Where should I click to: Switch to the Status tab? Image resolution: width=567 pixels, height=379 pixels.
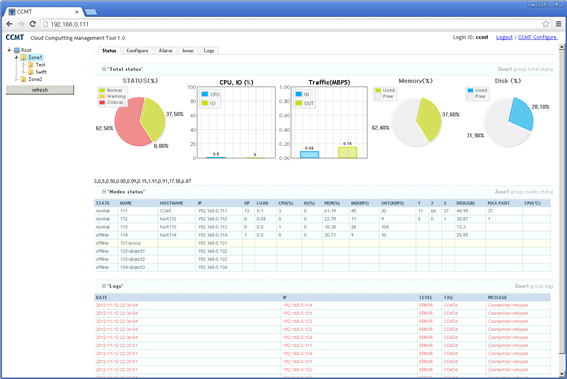pyautogui.click(x=109, y=51)
